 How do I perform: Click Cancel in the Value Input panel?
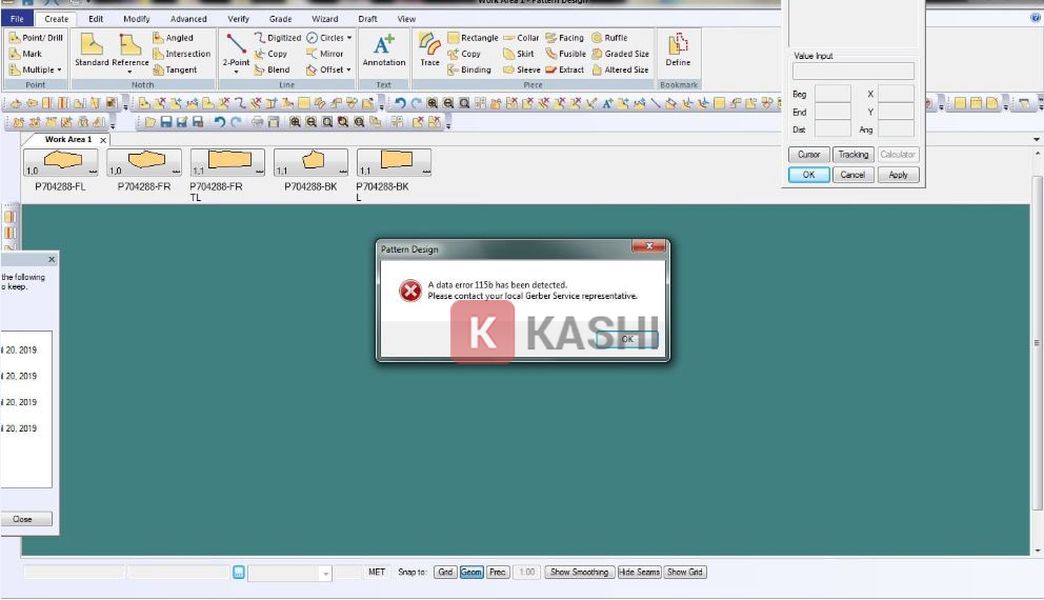[x=852, y=175]
